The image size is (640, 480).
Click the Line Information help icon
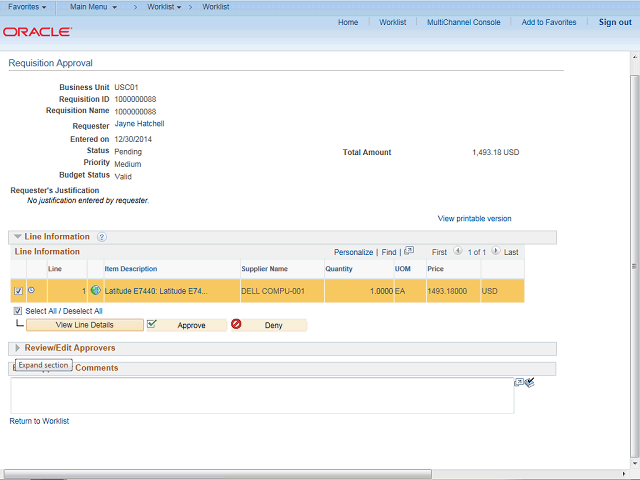(102, 237)
